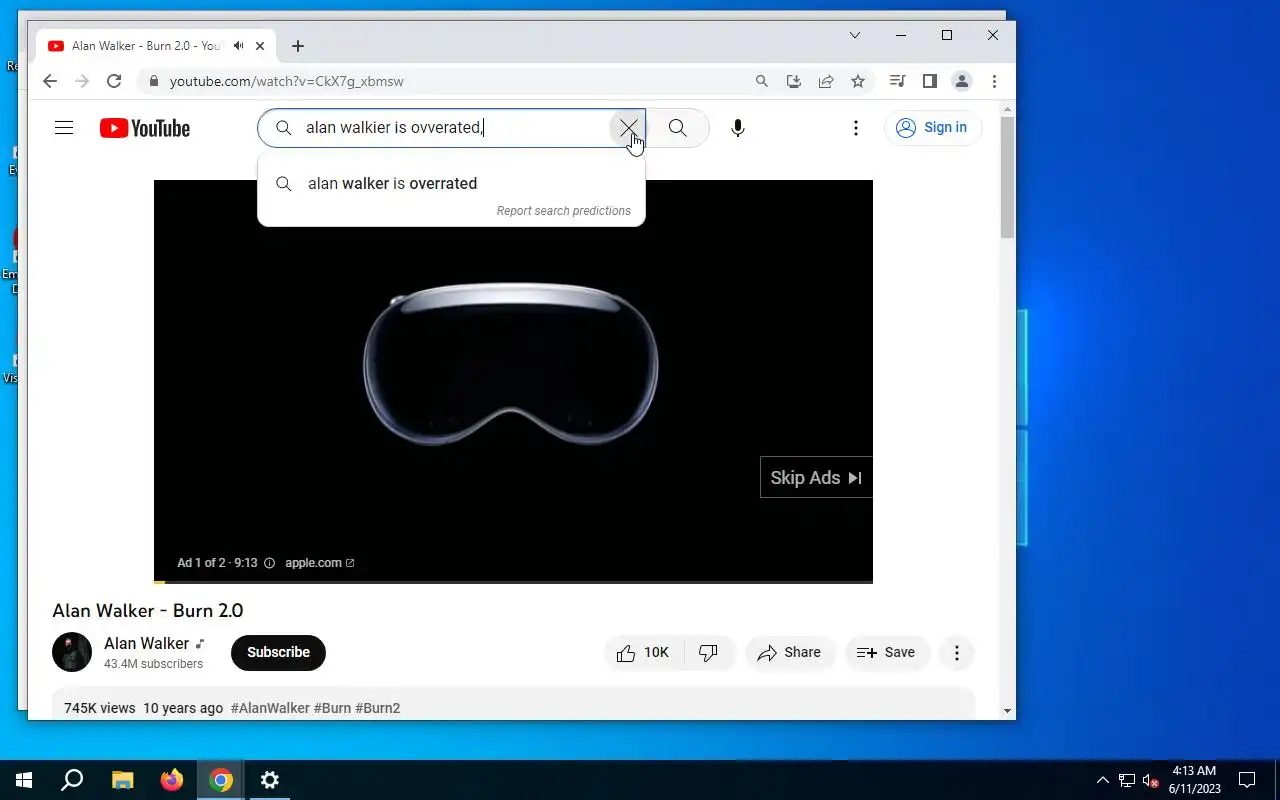Close the Alan Walker - Burn 2.0 tab
Screen dimensions: 1280x800
pyautogui.click(x=260, y=46)
